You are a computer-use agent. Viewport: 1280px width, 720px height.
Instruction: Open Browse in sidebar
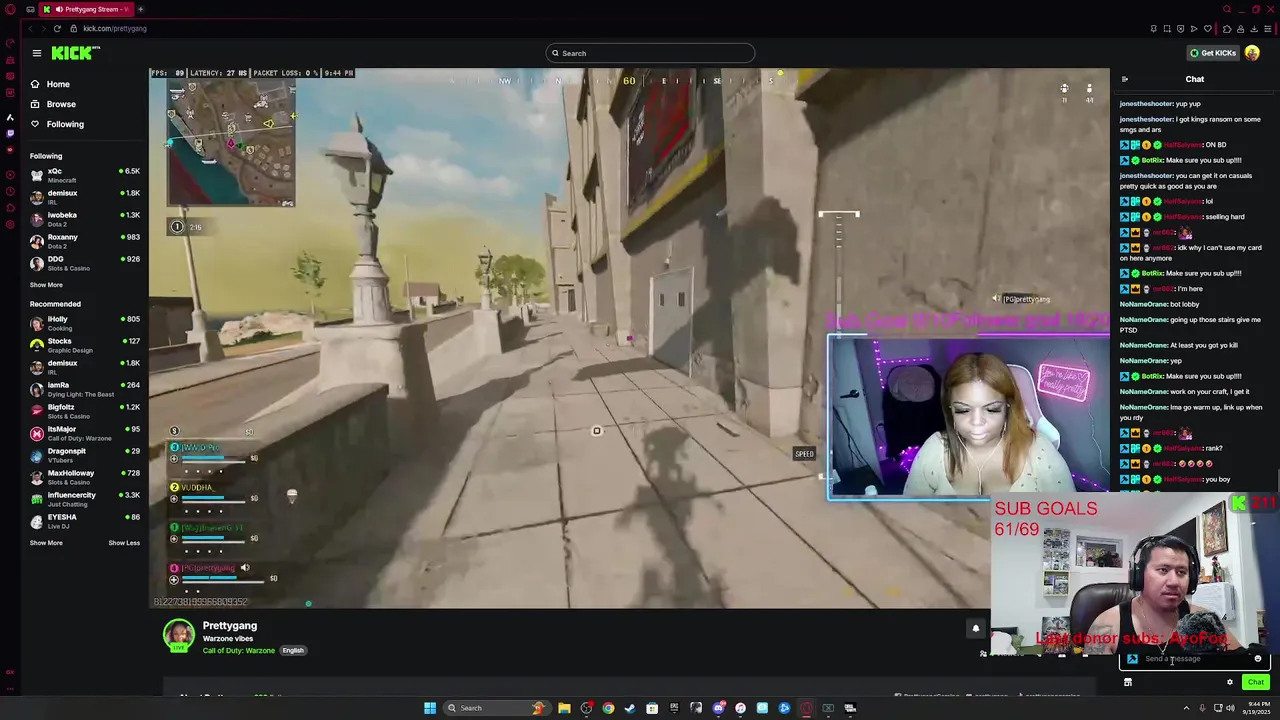tap(60, 104)
